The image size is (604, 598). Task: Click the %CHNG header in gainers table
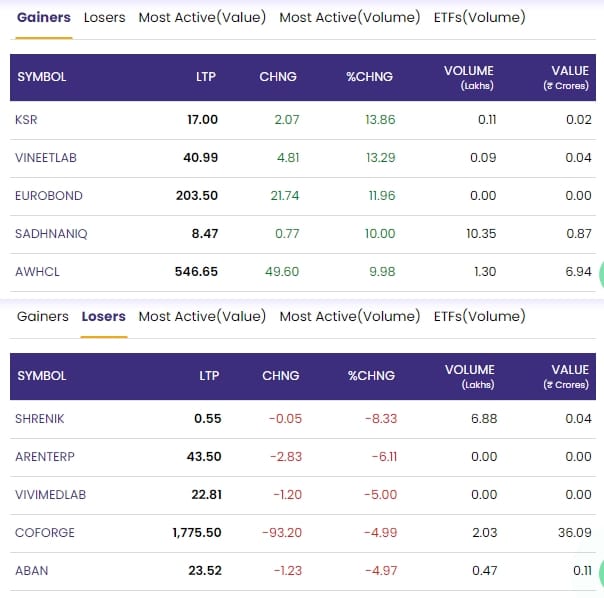click(x=369, y=77)
